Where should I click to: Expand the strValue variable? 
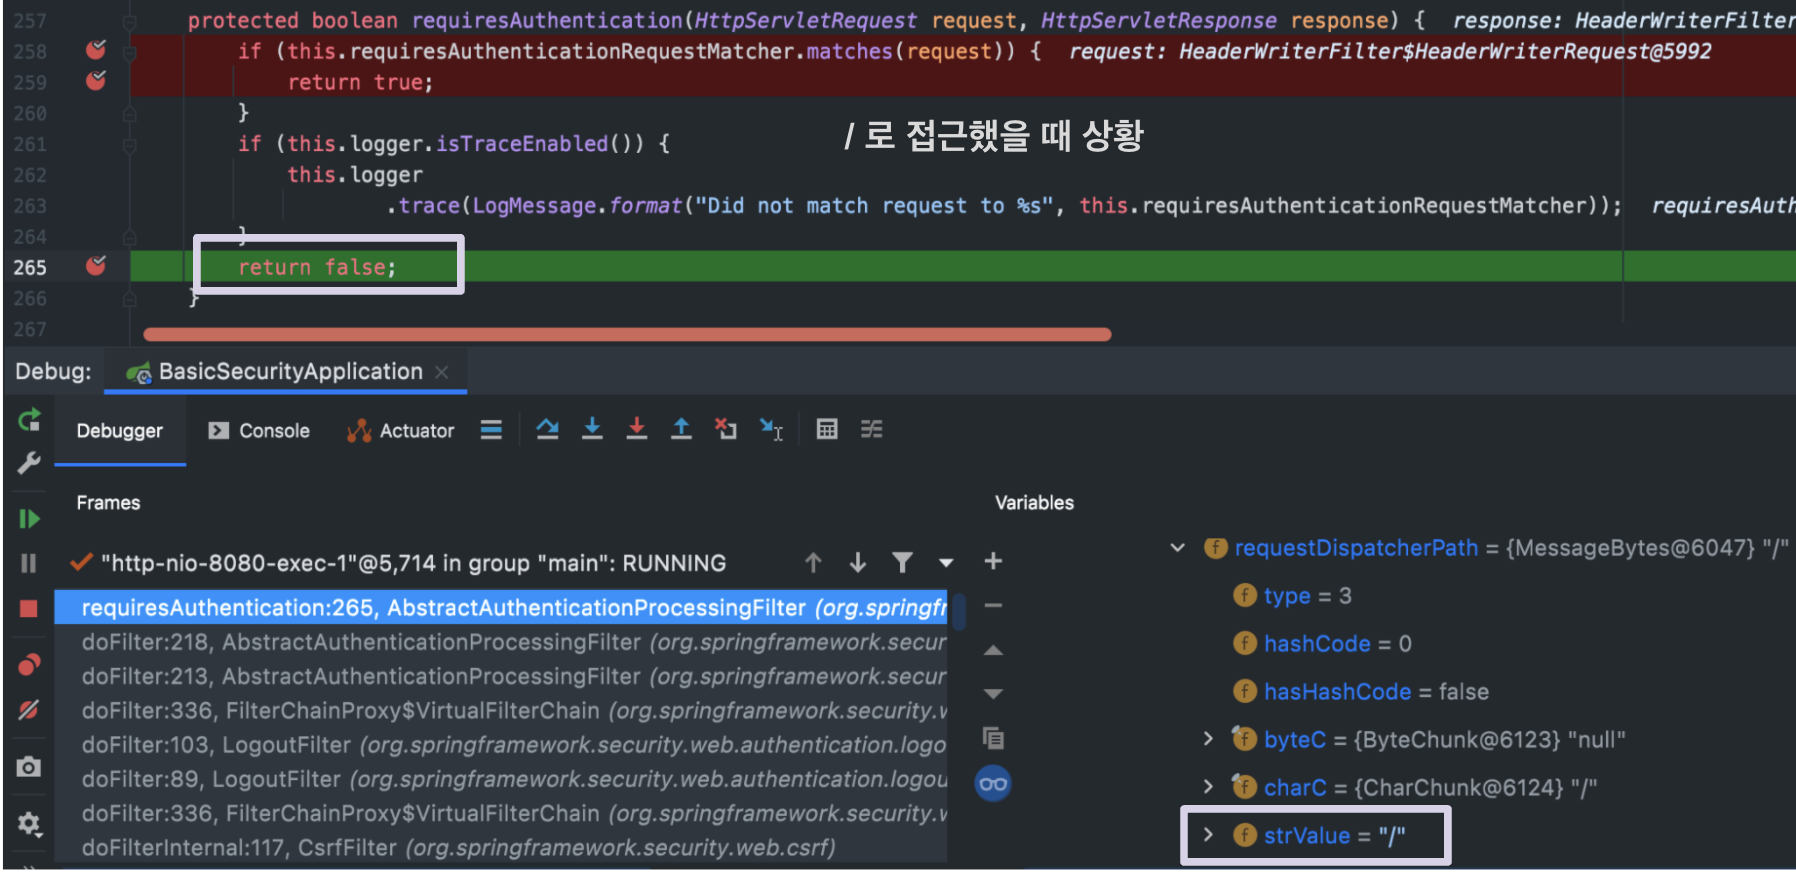tap(1208, 835)
